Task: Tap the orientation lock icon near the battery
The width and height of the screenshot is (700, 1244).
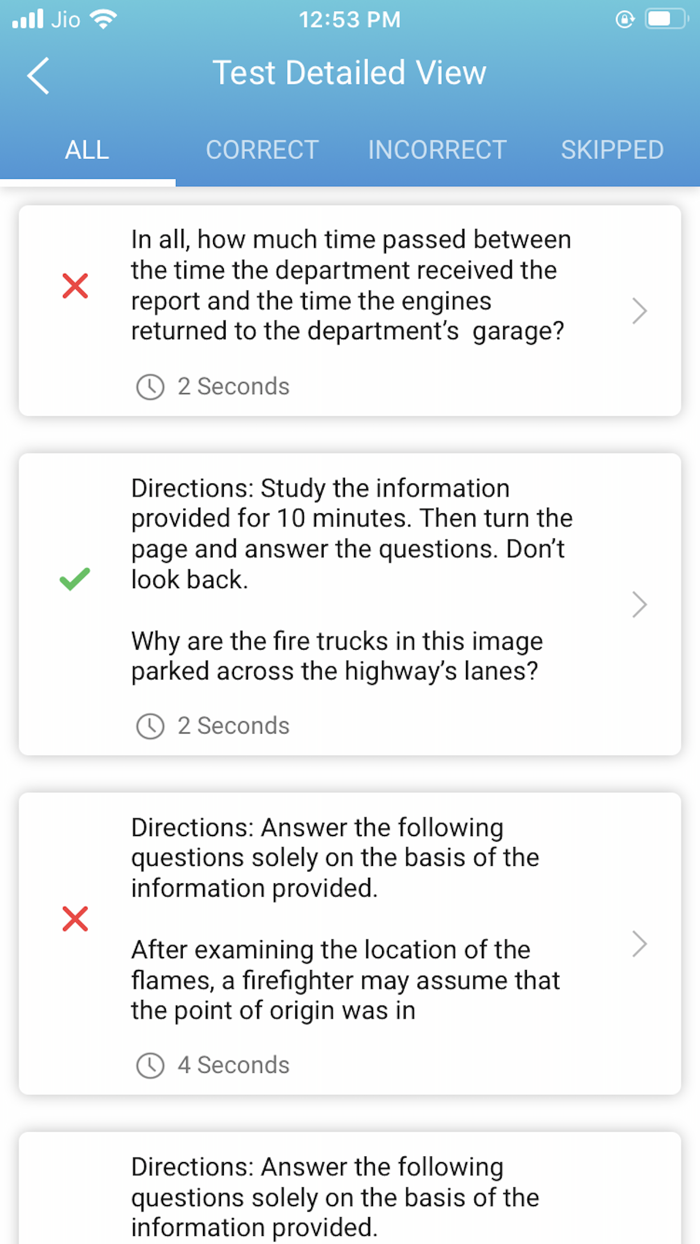Action: [624, 18]
